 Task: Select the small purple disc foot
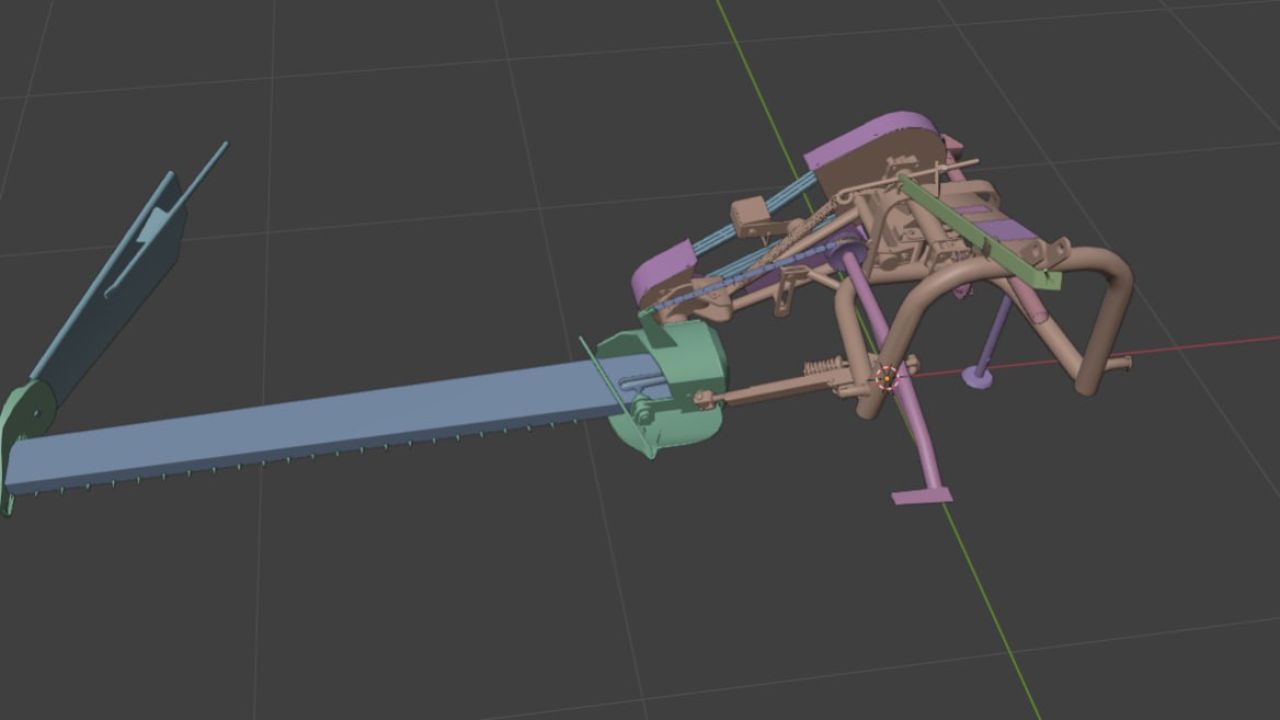976,377
